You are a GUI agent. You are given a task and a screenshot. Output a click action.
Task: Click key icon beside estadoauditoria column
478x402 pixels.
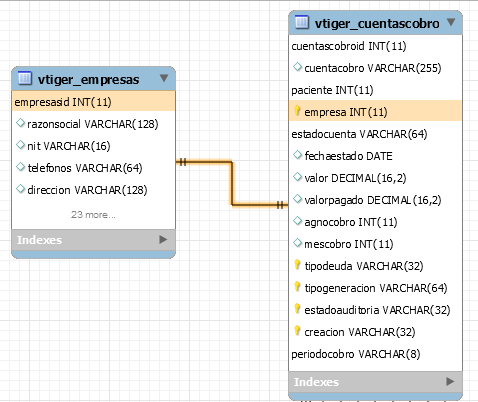(x=297, y=309)
